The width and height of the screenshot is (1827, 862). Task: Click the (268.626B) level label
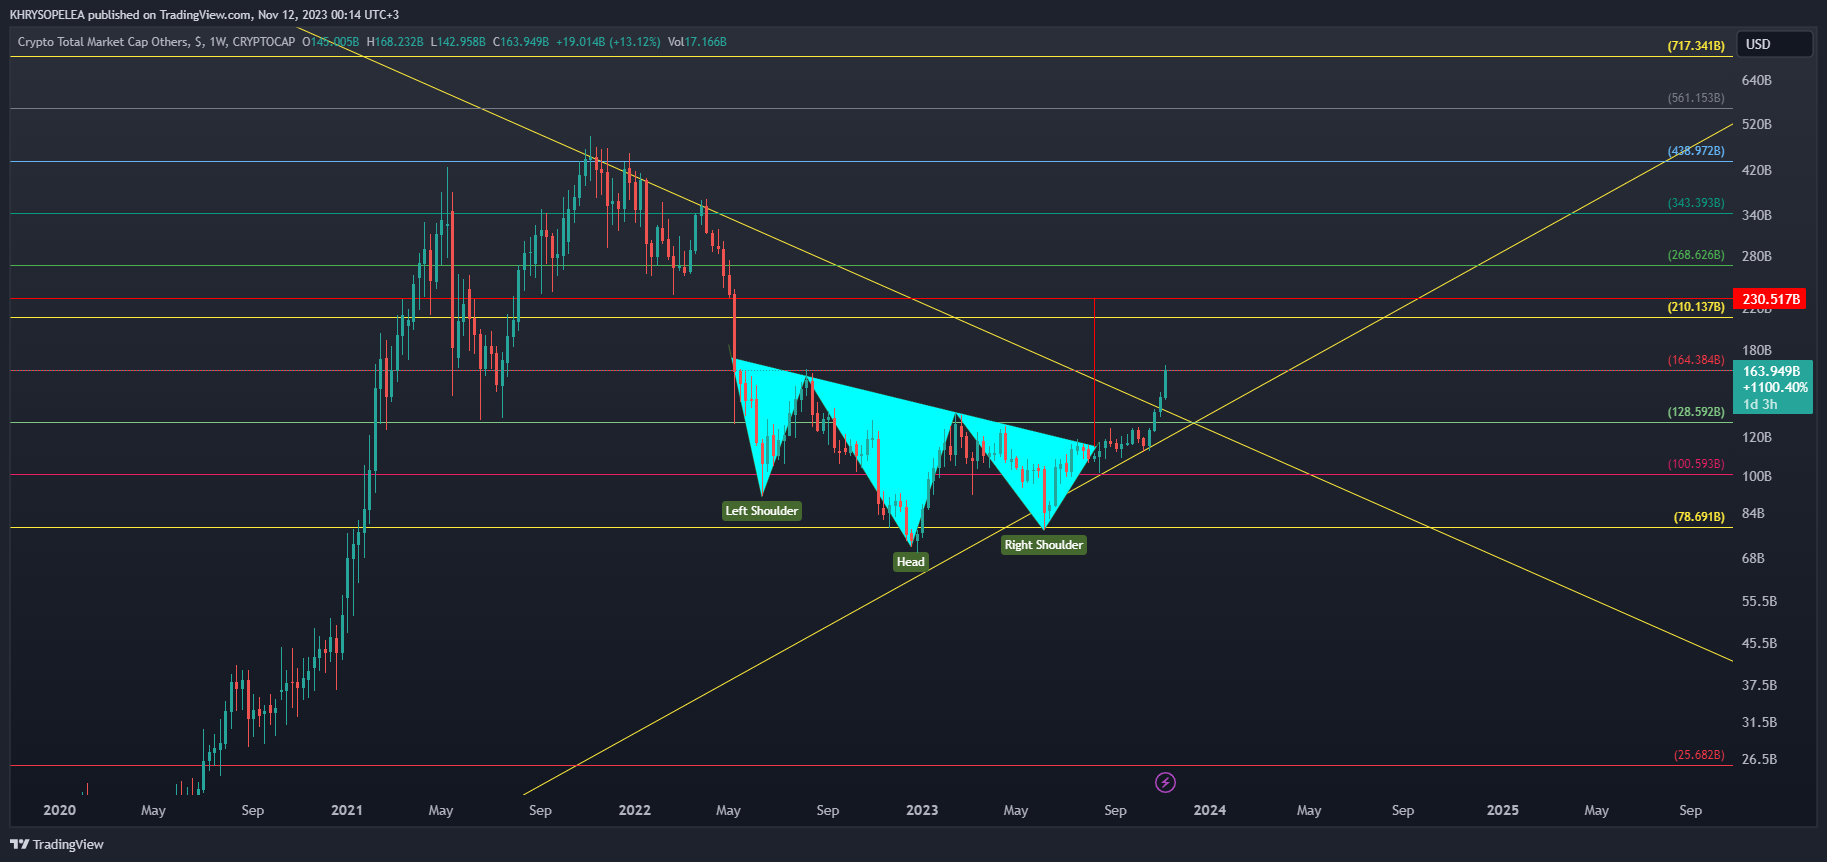click(1696, 255)
